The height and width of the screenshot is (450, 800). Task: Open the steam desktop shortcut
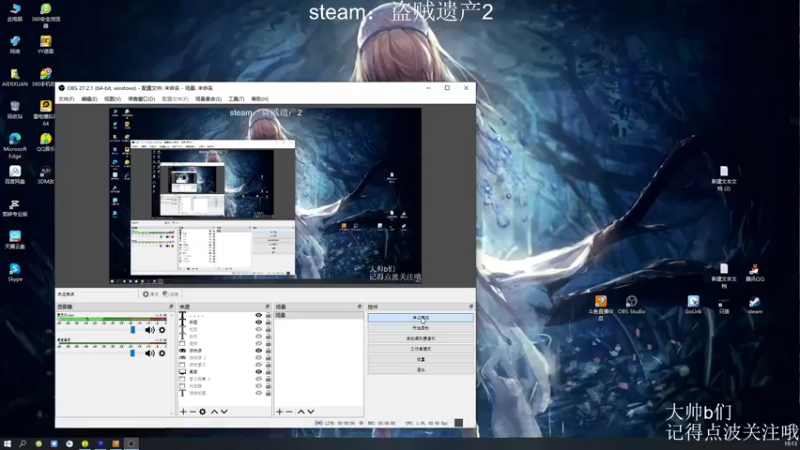(x=755, y=305)
